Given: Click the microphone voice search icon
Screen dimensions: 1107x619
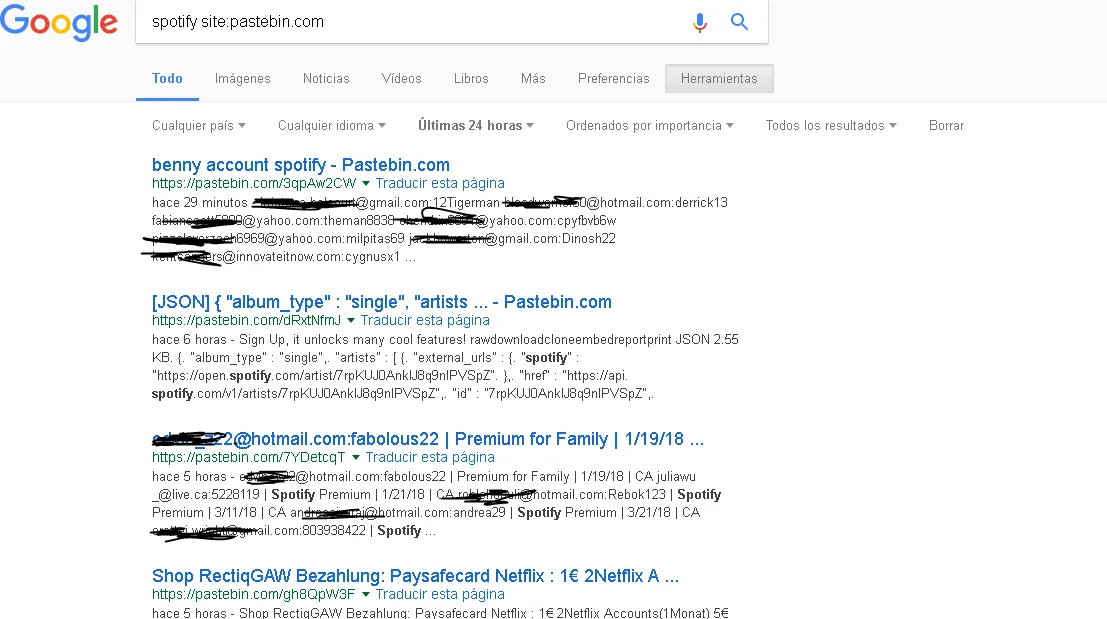Looking at the screenshot, I should tap(700, 22).
